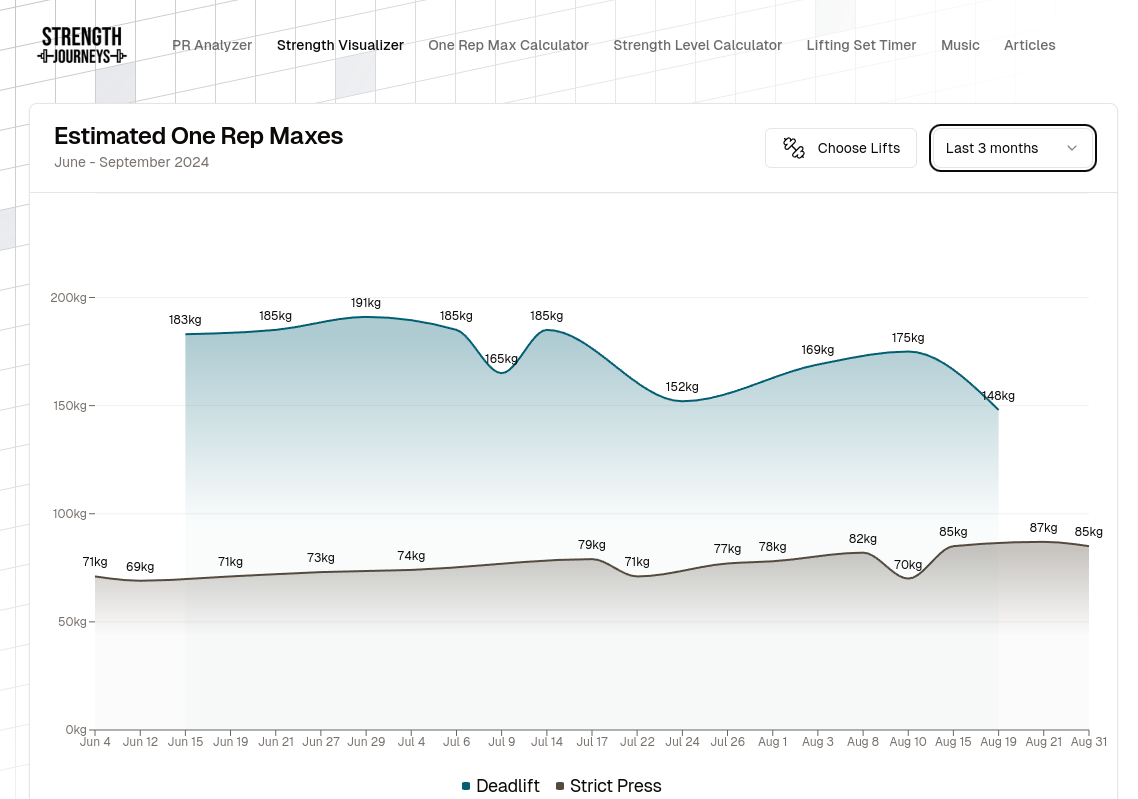Select the Strength Visualizer tab
The height and width of the screenshot is (799, 1138).
(x=340, y=45)
